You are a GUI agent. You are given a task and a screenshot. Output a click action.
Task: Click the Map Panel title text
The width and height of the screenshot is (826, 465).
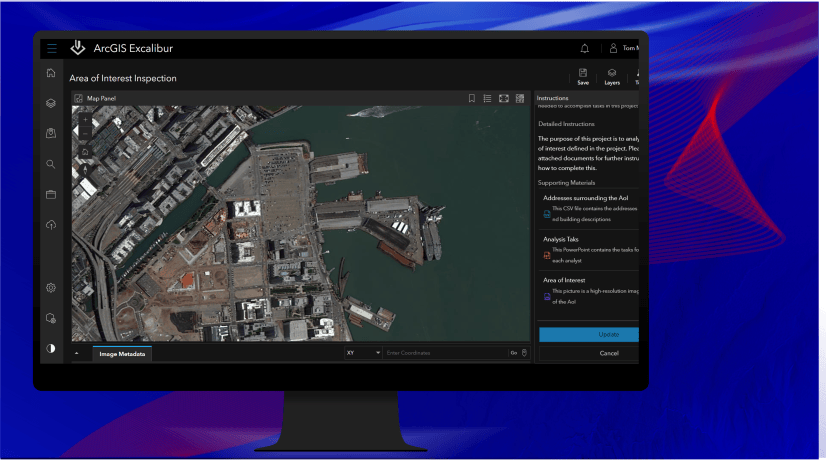pyautogui.click(x=101, y=98)
